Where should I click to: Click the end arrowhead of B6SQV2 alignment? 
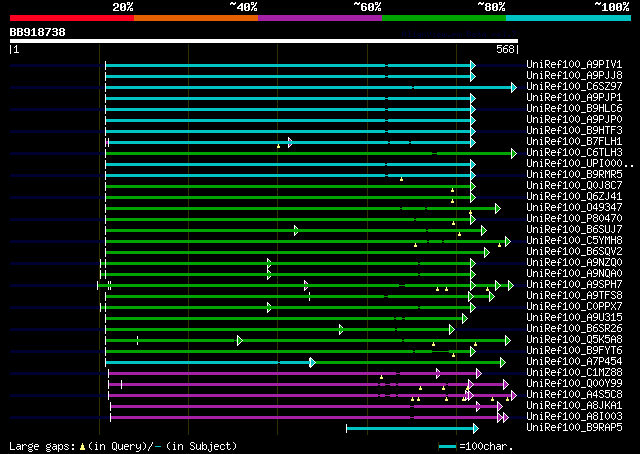pos(487,253)
